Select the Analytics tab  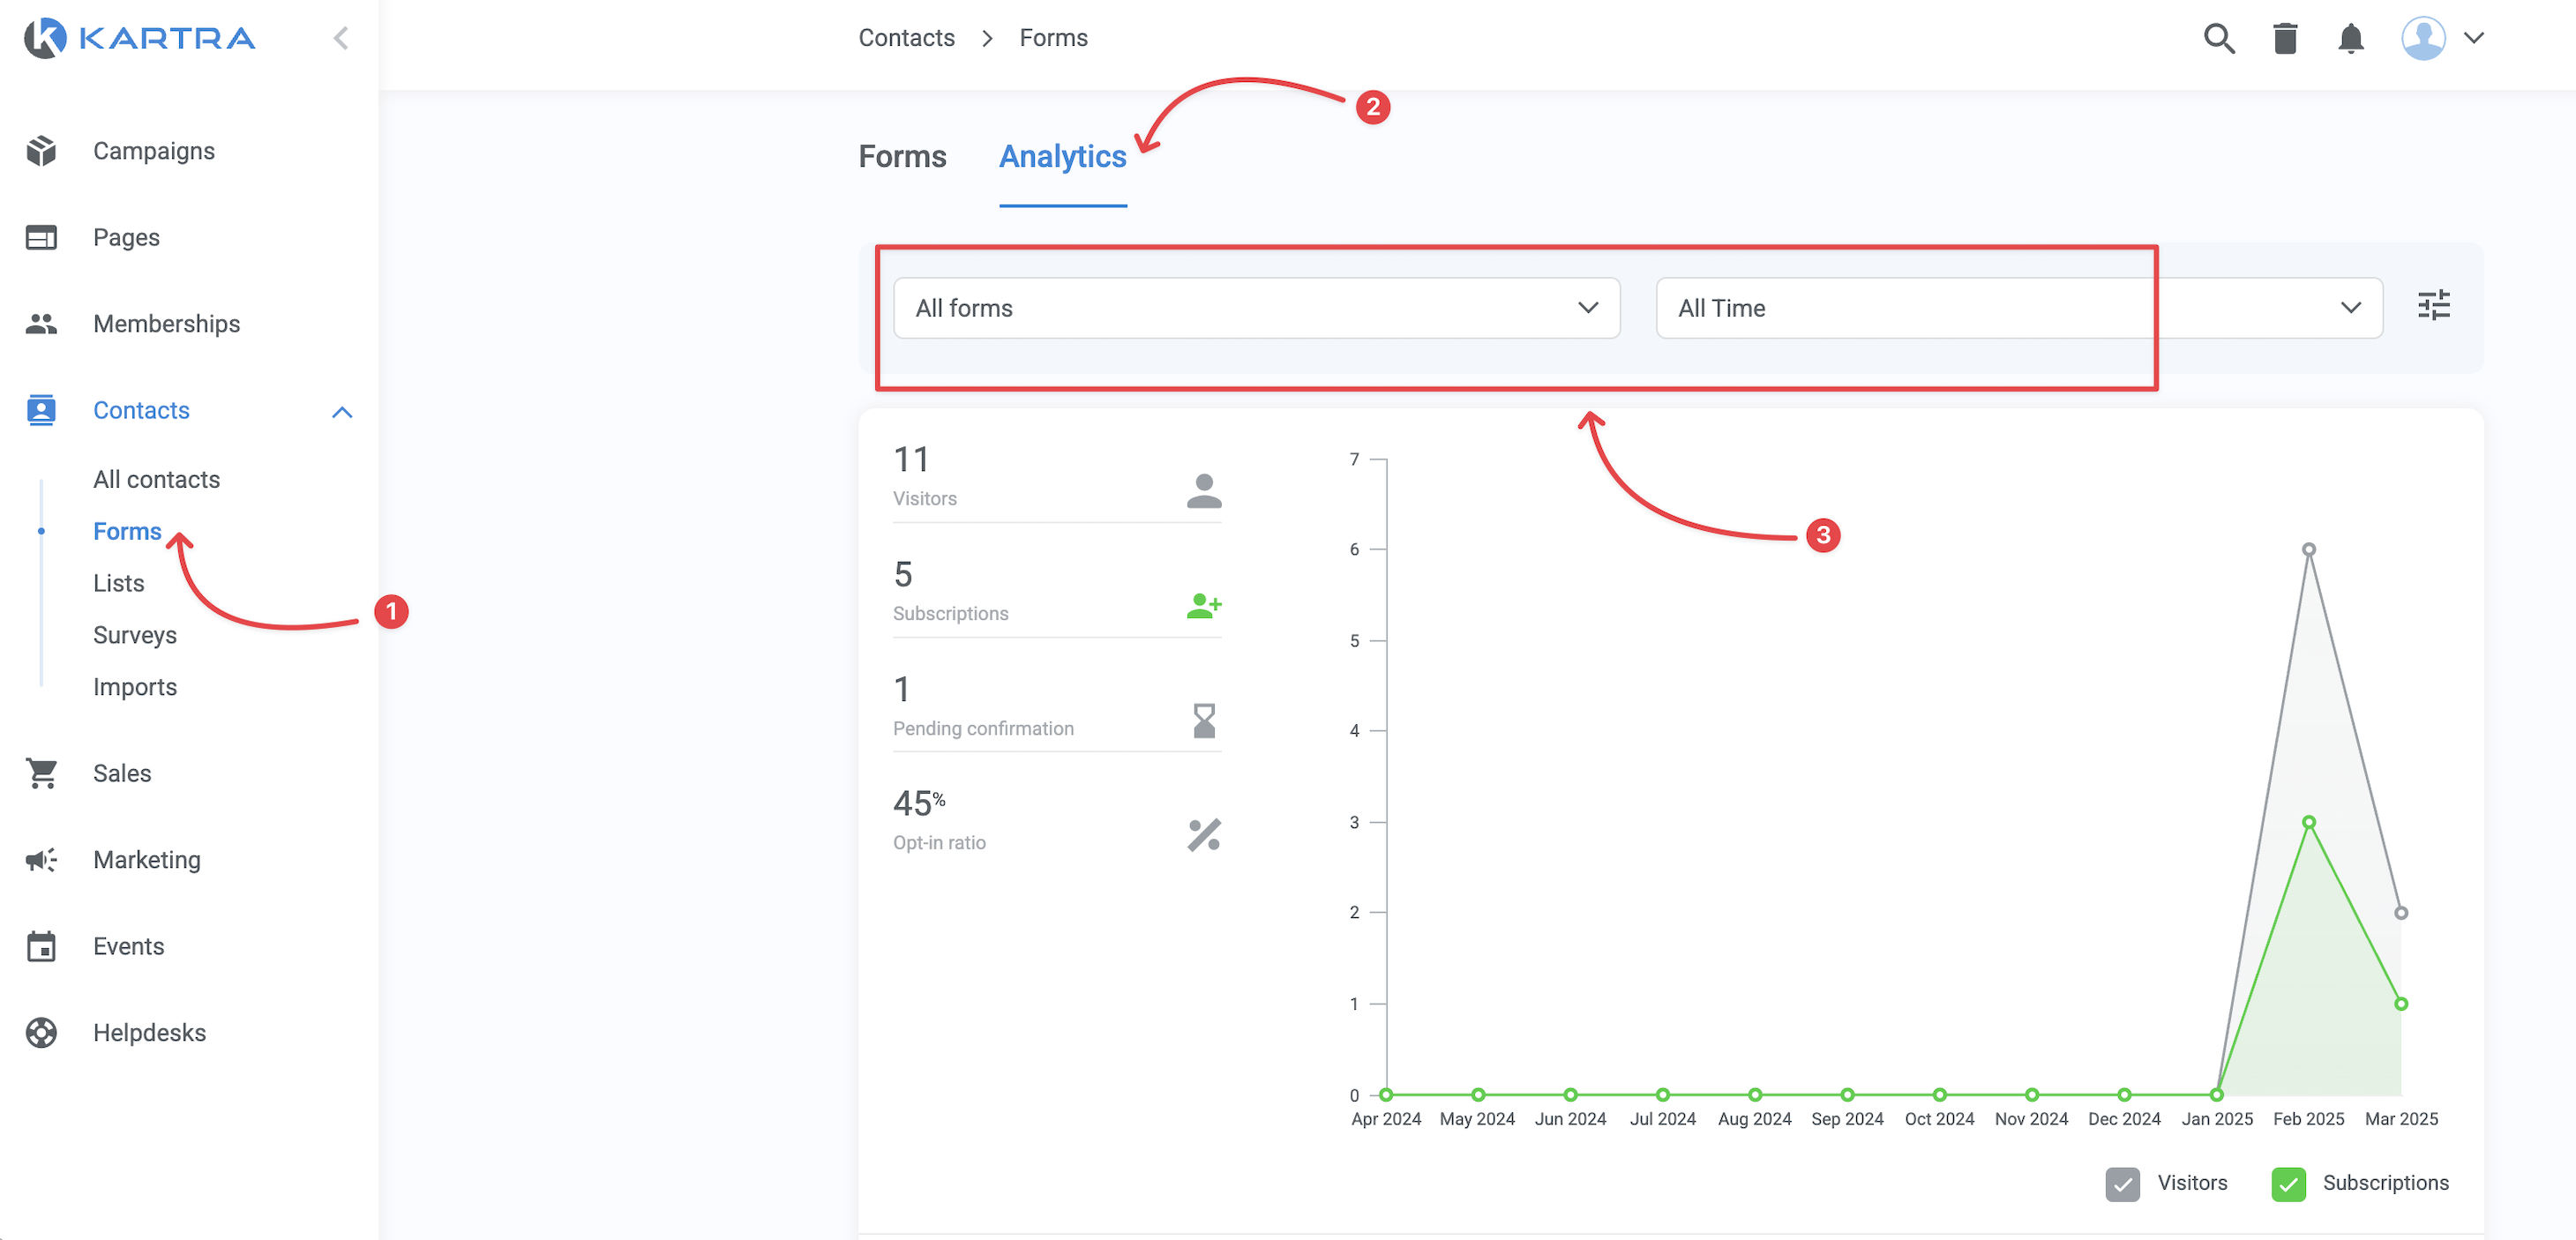click(x=1062, y=156)
